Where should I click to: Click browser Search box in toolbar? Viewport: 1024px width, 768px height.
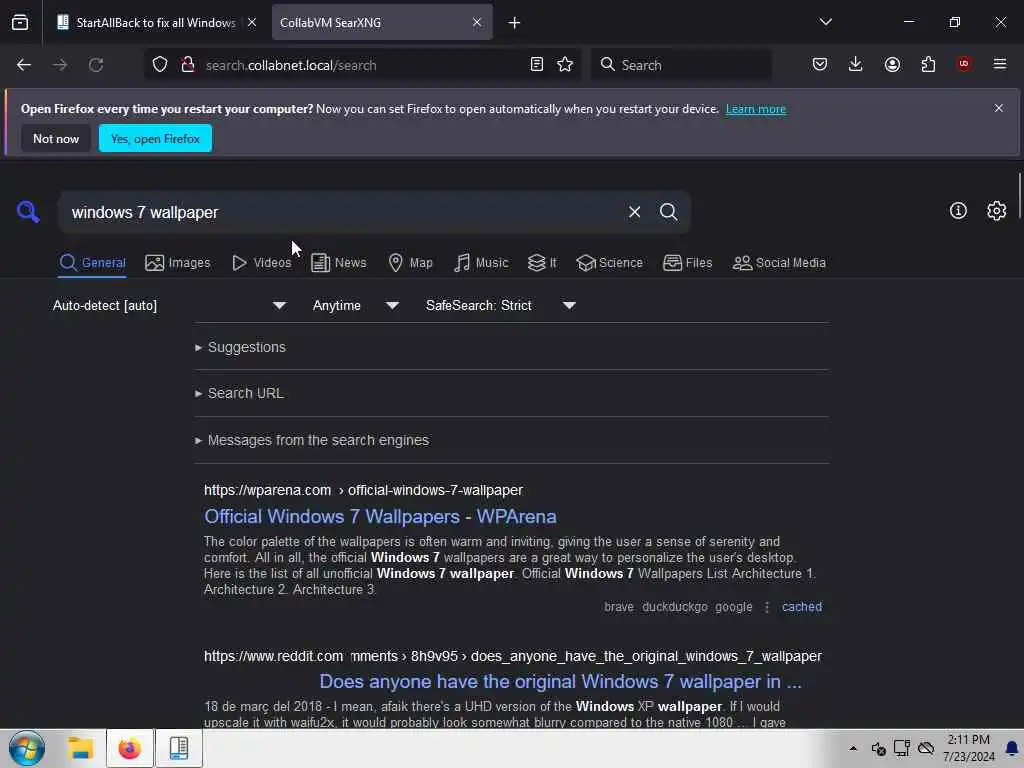point(681,65)
